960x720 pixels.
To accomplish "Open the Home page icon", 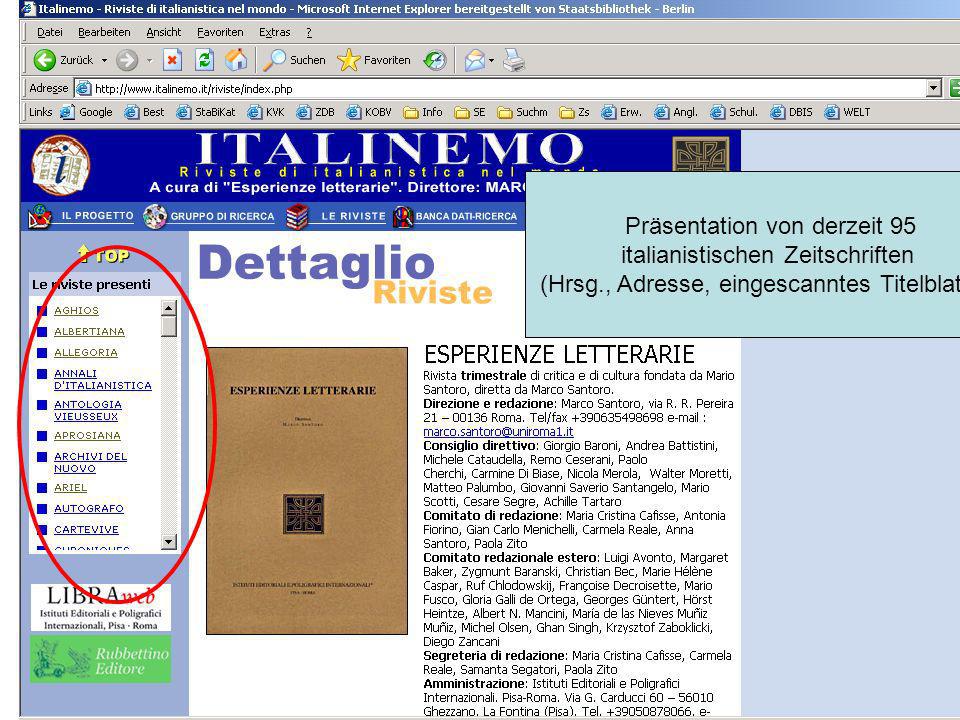I will click(236, 60).
